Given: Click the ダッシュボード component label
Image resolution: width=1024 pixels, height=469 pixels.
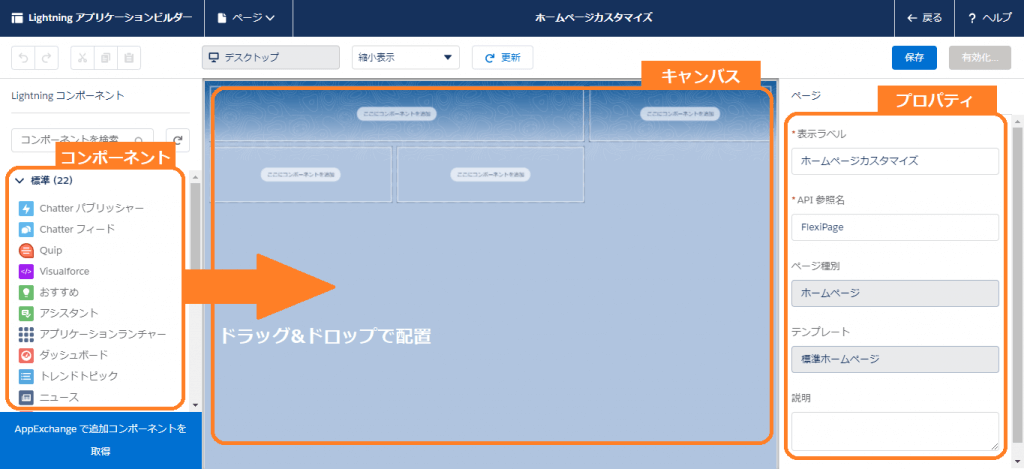Looking at the screenshot, I should pos(74,355).
